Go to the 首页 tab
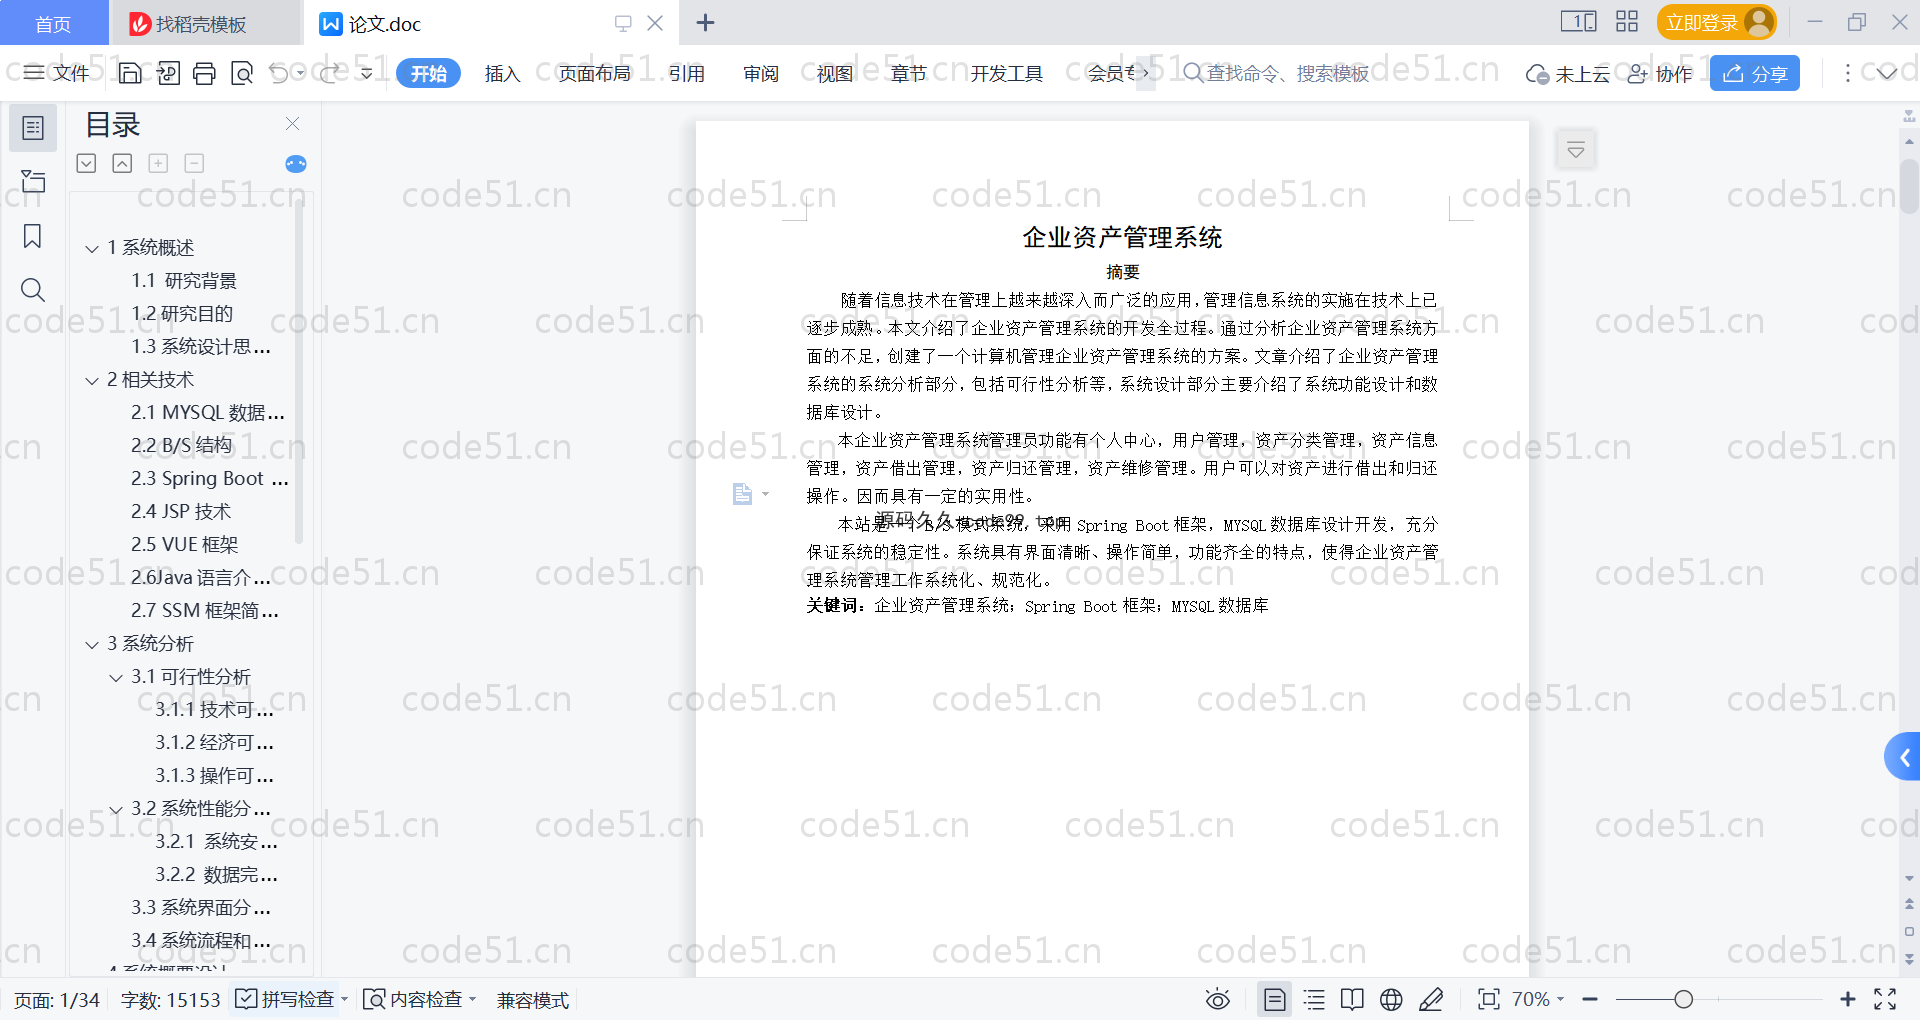This screenshot has height=1020, width=1920. (53, 23)
